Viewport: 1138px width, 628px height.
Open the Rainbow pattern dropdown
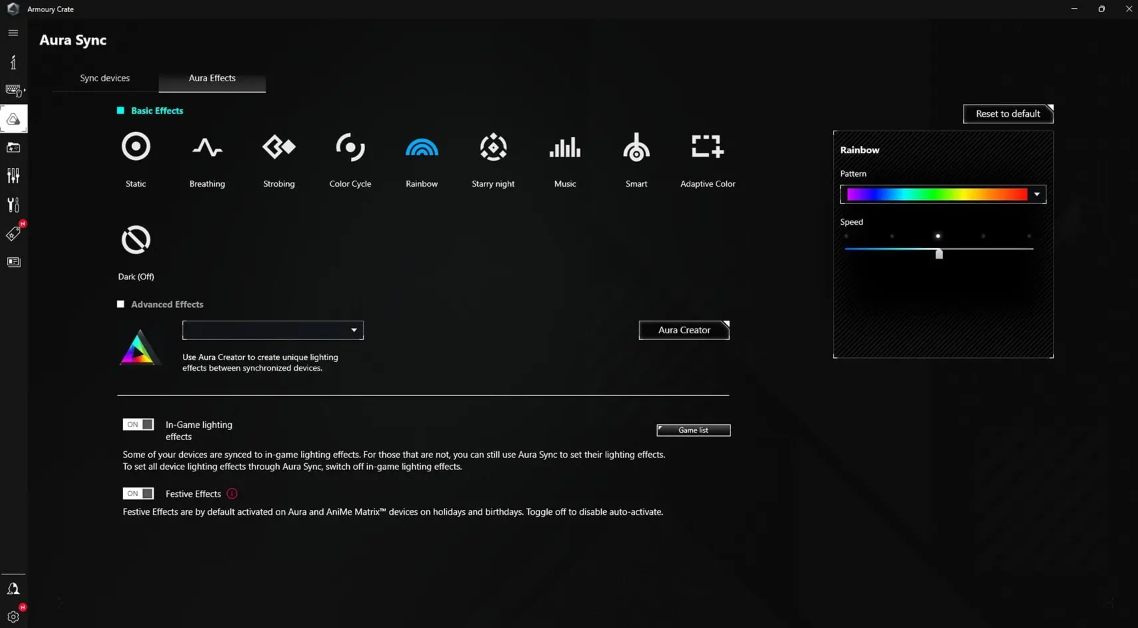click(1036, 195)
